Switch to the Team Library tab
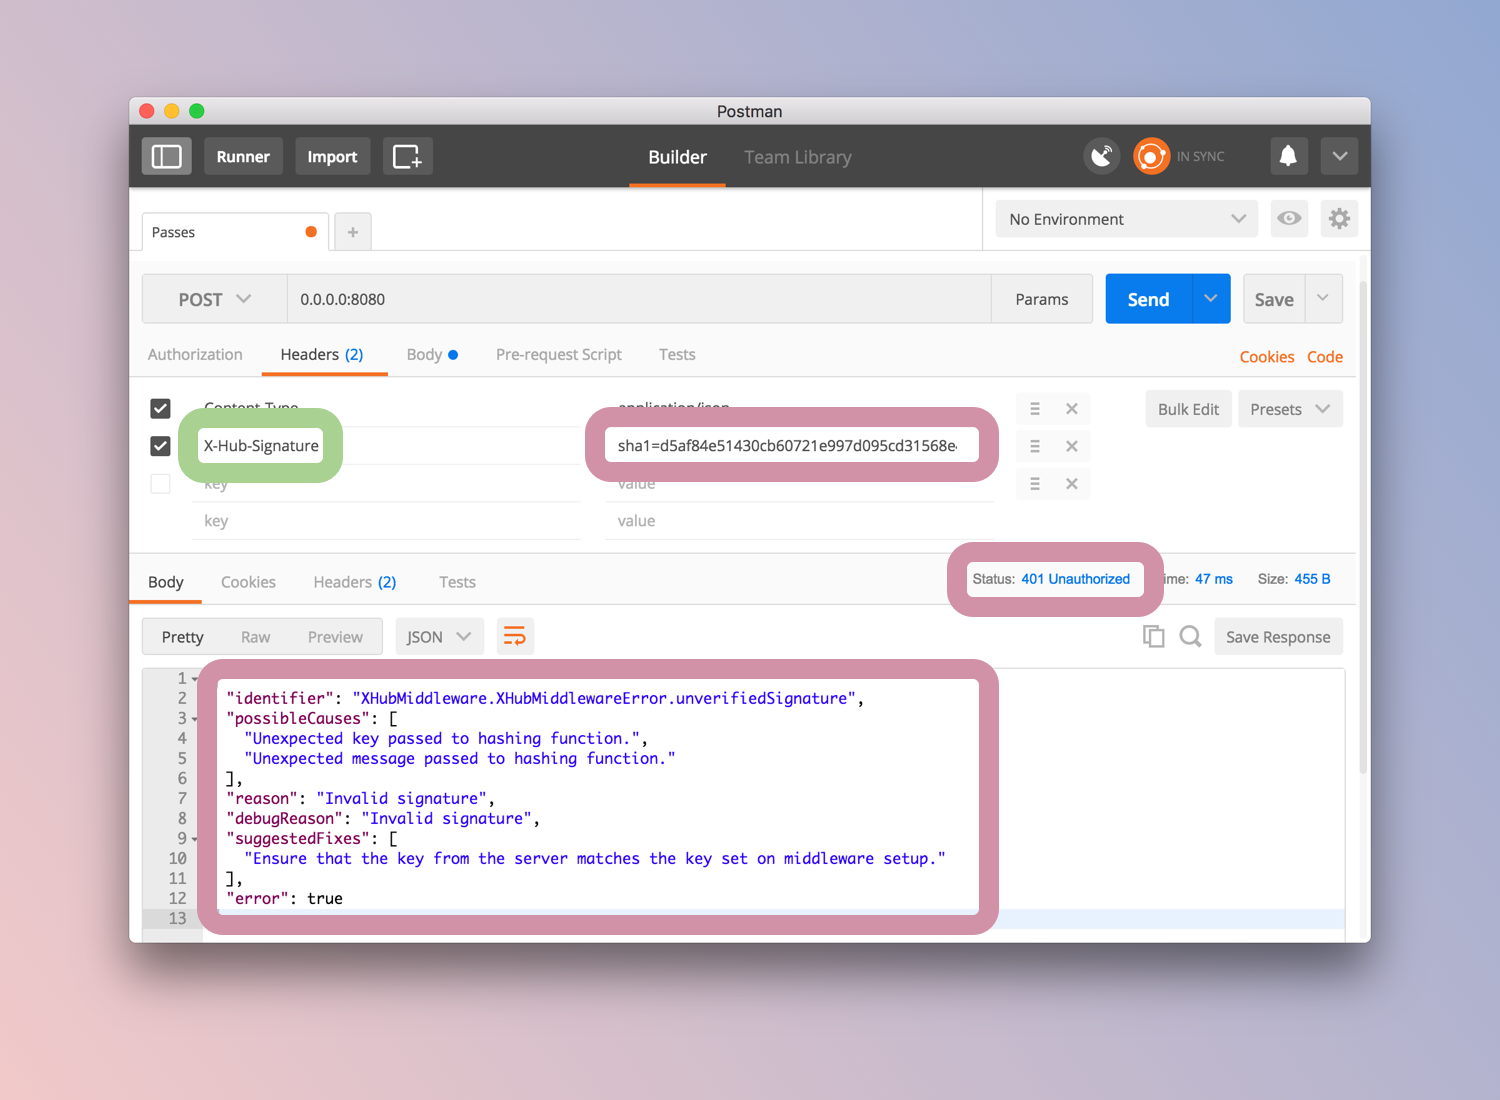Viewport: 1500px width, 1100px height. [798, 157]
